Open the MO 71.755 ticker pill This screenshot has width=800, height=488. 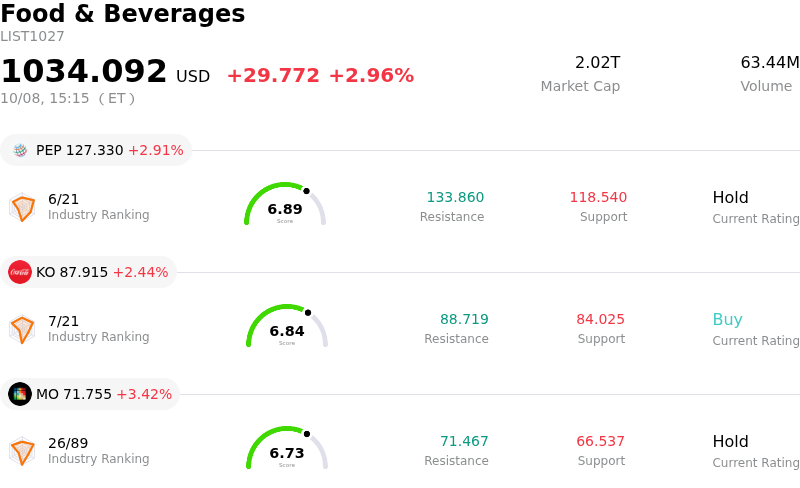click(90, 394)
